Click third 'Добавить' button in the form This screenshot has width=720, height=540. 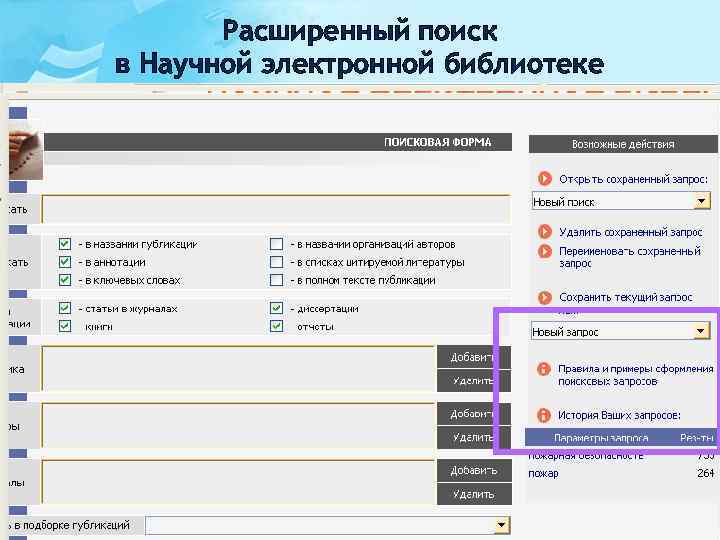tap(474, 471)
